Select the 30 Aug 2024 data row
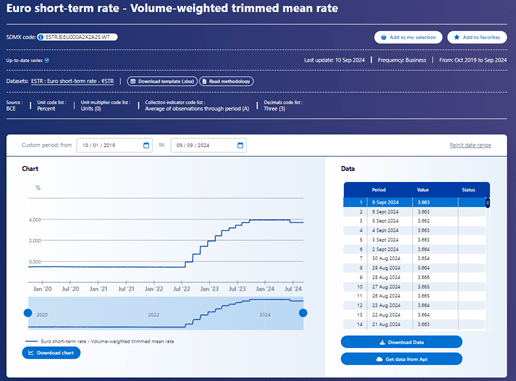The image size is (516, 381). click(414, 258)
